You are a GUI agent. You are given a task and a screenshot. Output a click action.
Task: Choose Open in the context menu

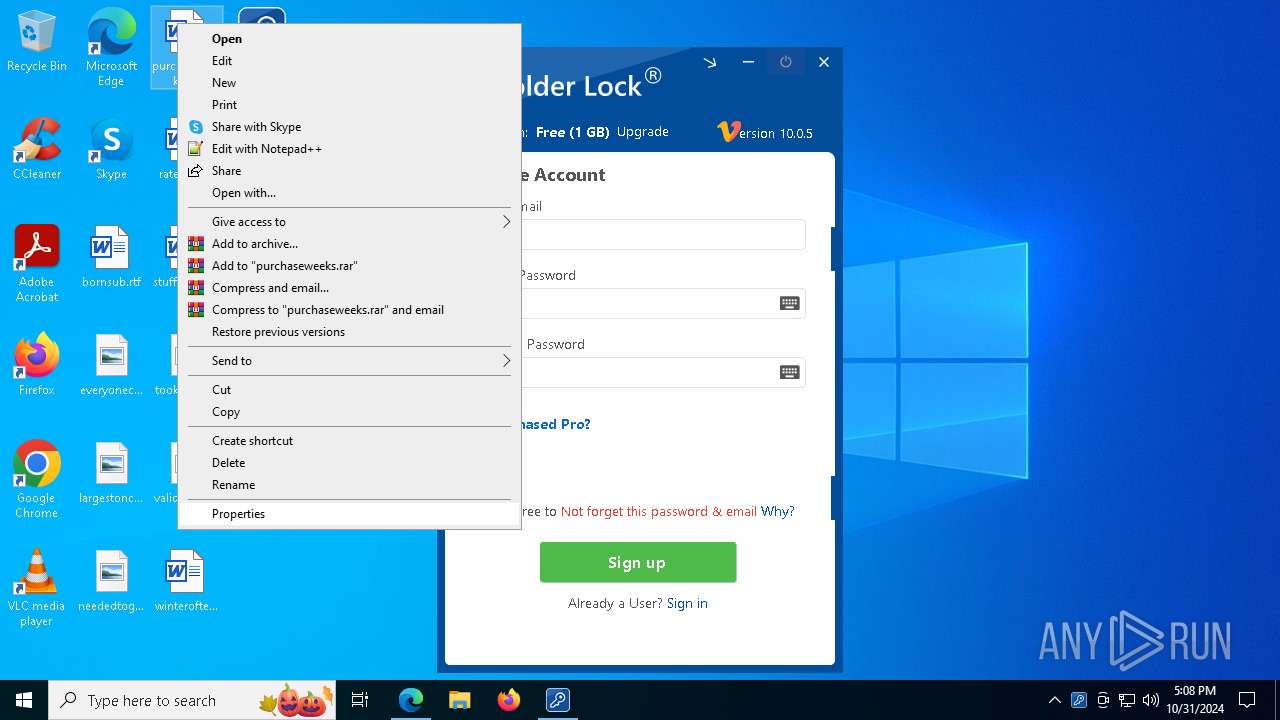point(349,39)
